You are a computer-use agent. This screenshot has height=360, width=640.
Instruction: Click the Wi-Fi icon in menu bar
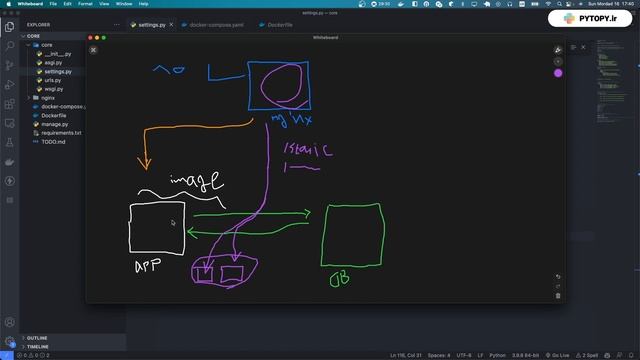point(548,4)
